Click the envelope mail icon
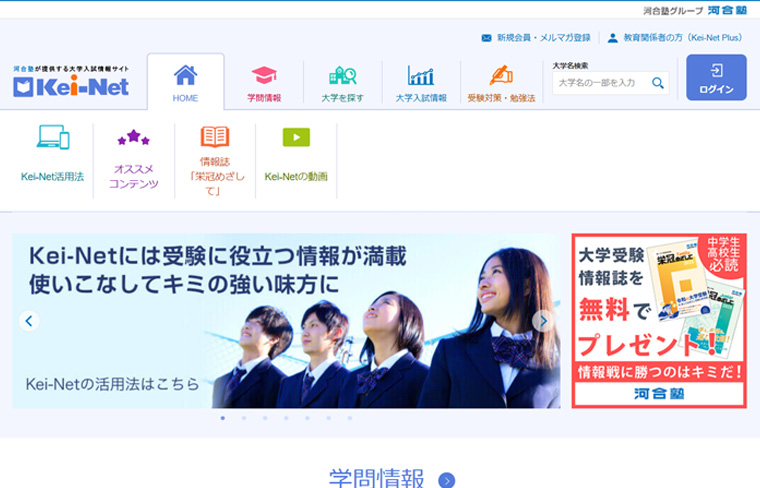This screenshot has height=488, width=760. (486, 38)
